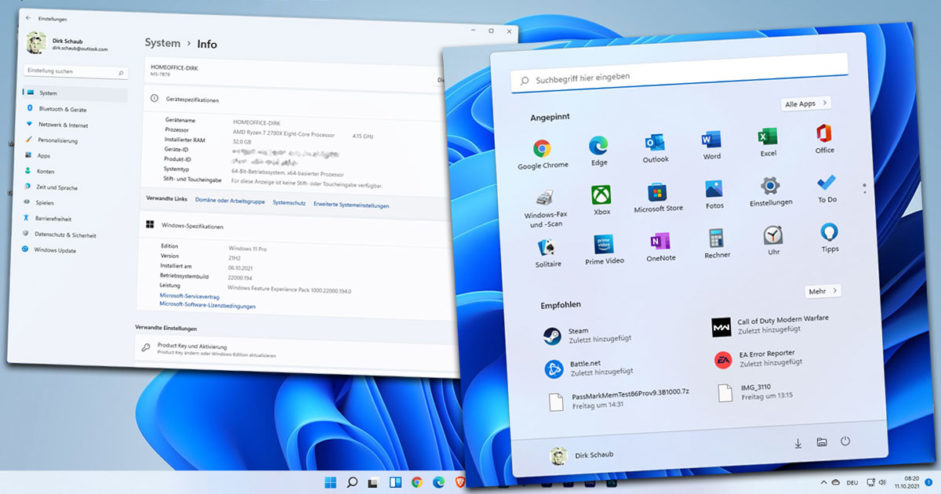941x494 pixels.
Task: Open the Fotos app
Action: pos(714,194)
